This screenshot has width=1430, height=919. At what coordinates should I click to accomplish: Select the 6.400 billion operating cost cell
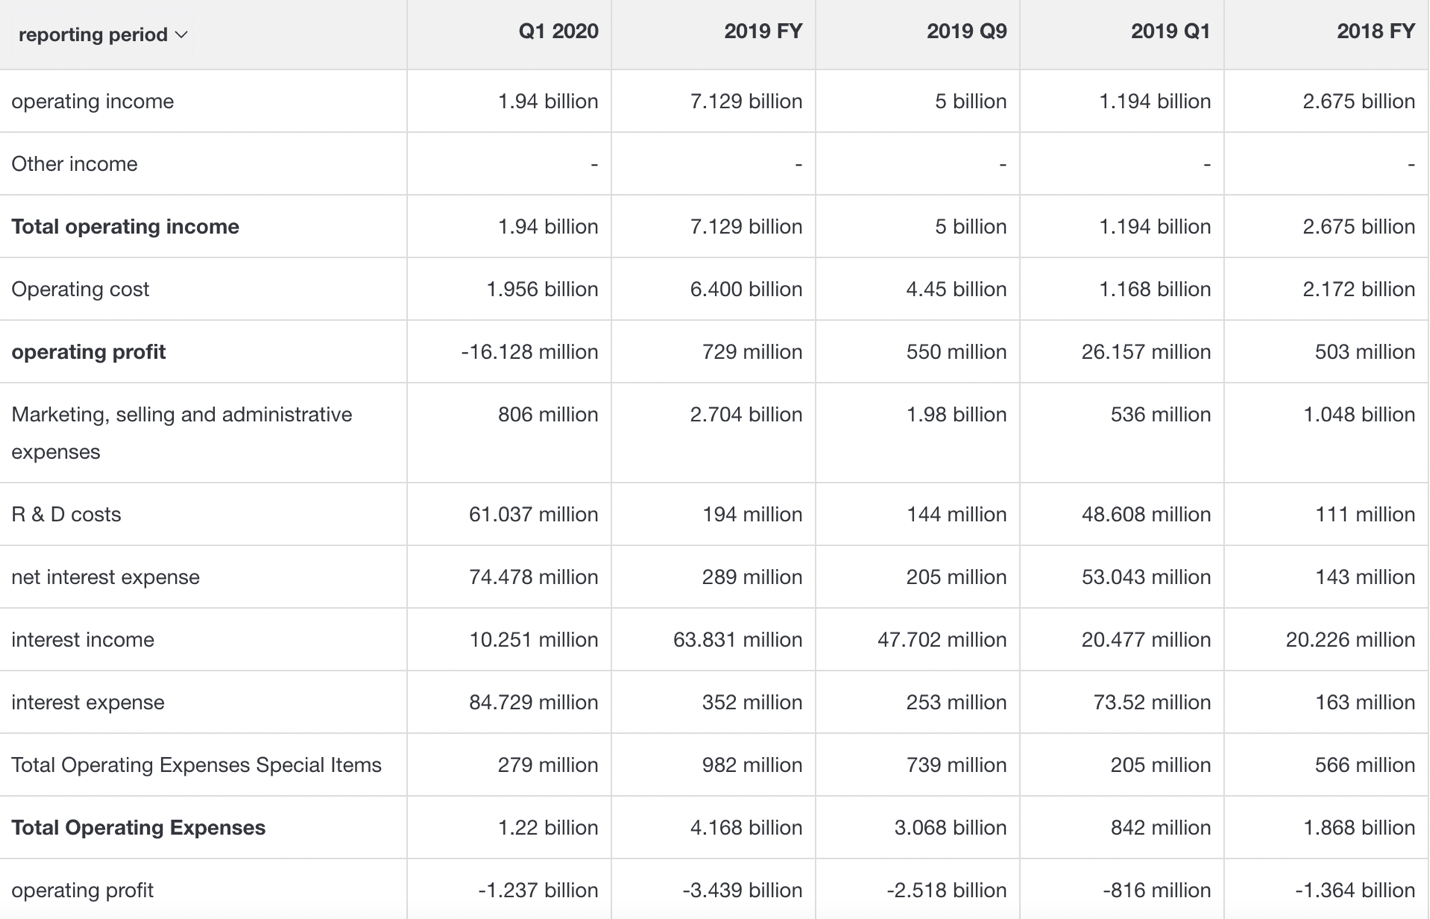745,290
